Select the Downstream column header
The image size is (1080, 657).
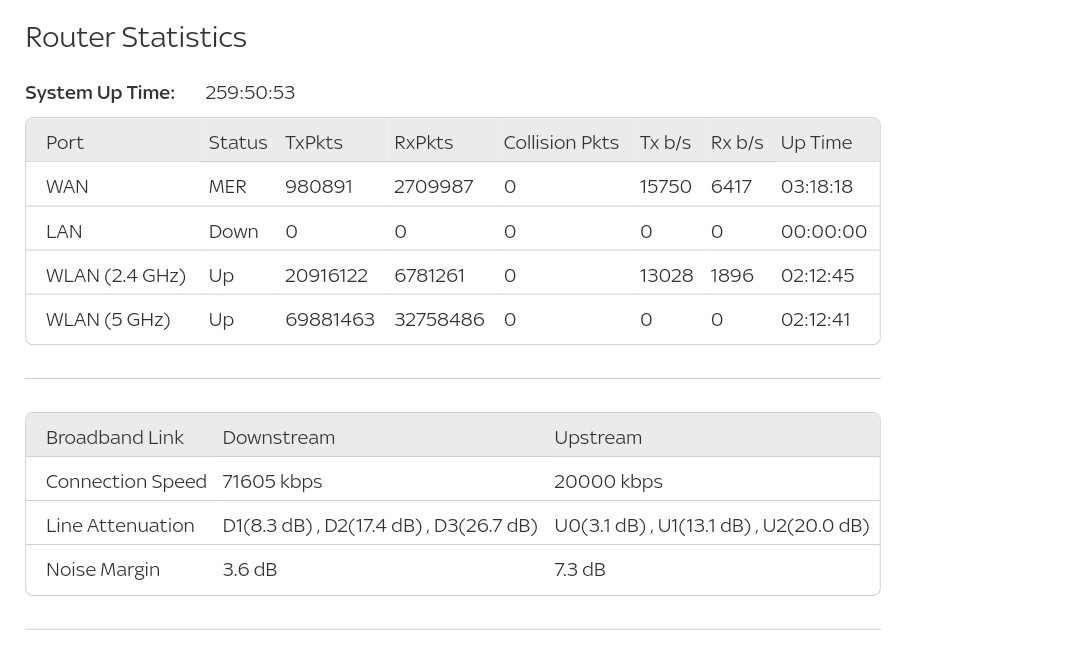278,437
